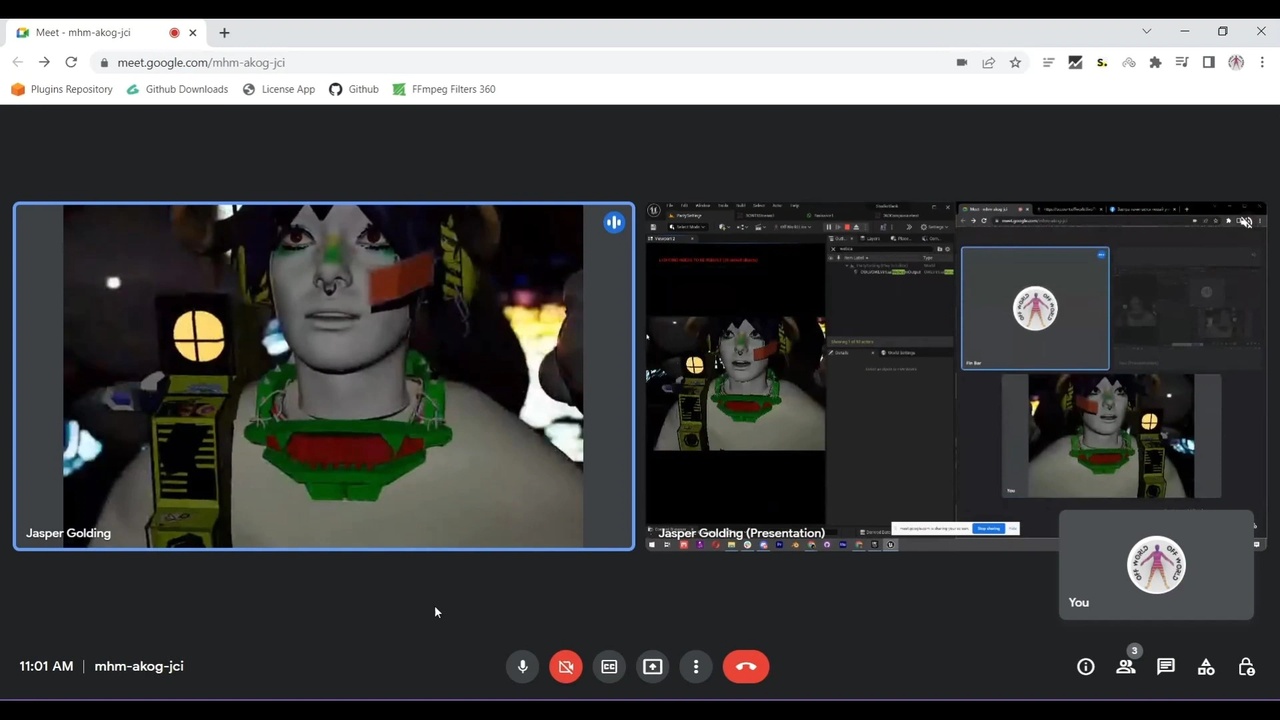Open the chart graph extension icon
The width and height of the screenshot is (1280, 720).
pyautogui.click(x=1075, y=62)
